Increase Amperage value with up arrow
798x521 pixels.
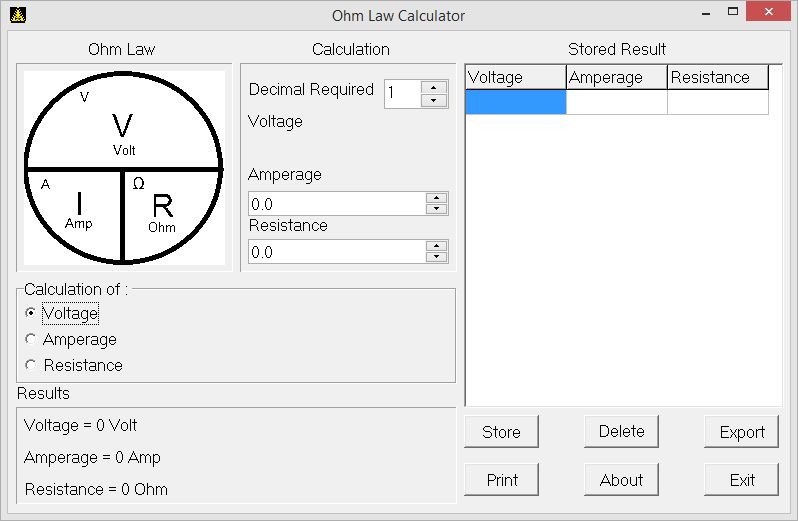pyautogui.click(x=436, y=198)
